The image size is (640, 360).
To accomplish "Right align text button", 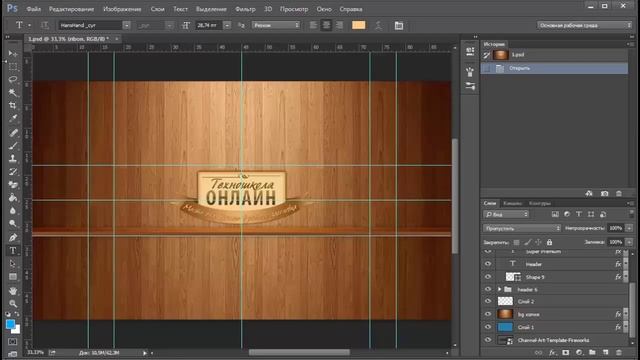I will click(339, 25).
